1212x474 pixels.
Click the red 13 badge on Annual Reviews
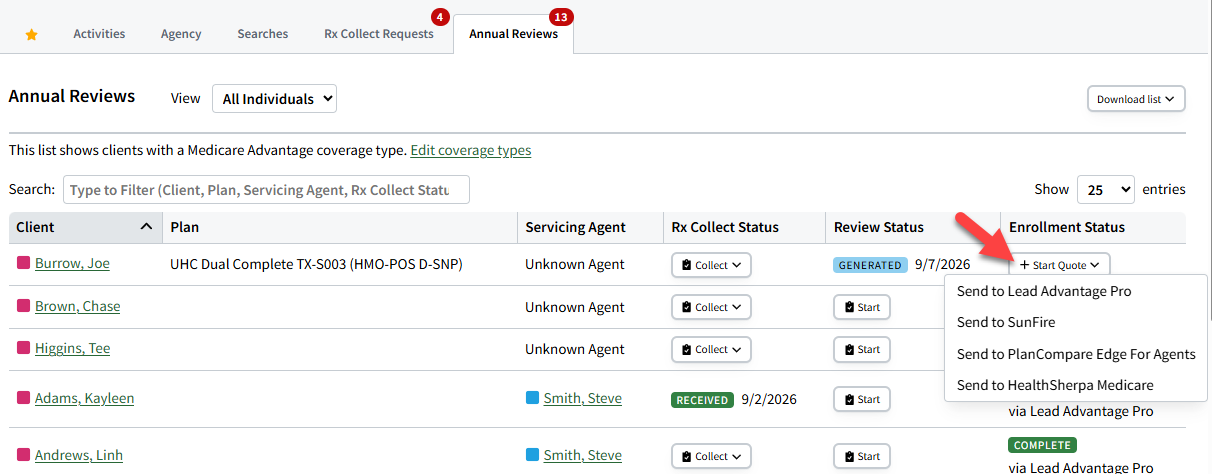(561, 16)
